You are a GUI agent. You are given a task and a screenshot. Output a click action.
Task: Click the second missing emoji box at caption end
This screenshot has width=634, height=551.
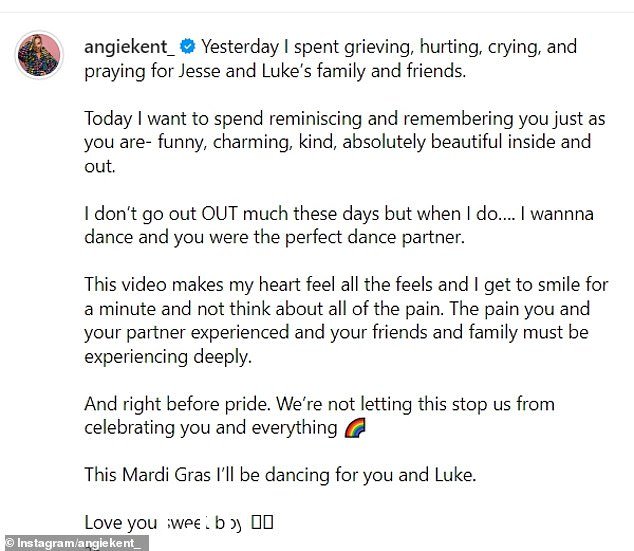[268, 522]
